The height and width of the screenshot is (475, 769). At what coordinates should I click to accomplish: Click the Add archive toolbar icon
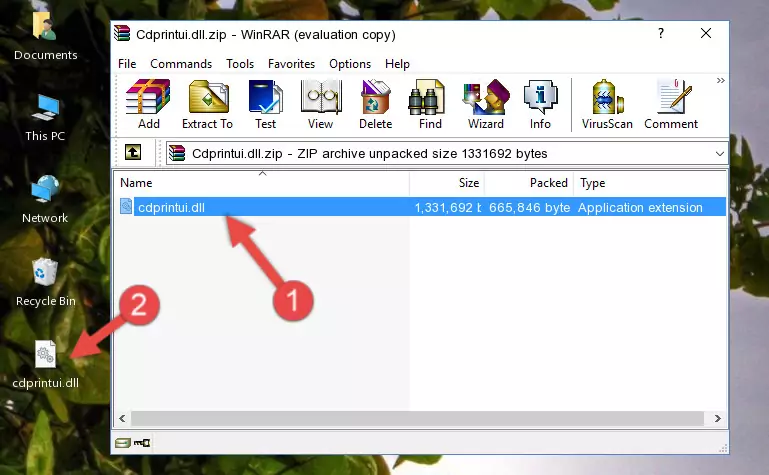click(148, 104)
